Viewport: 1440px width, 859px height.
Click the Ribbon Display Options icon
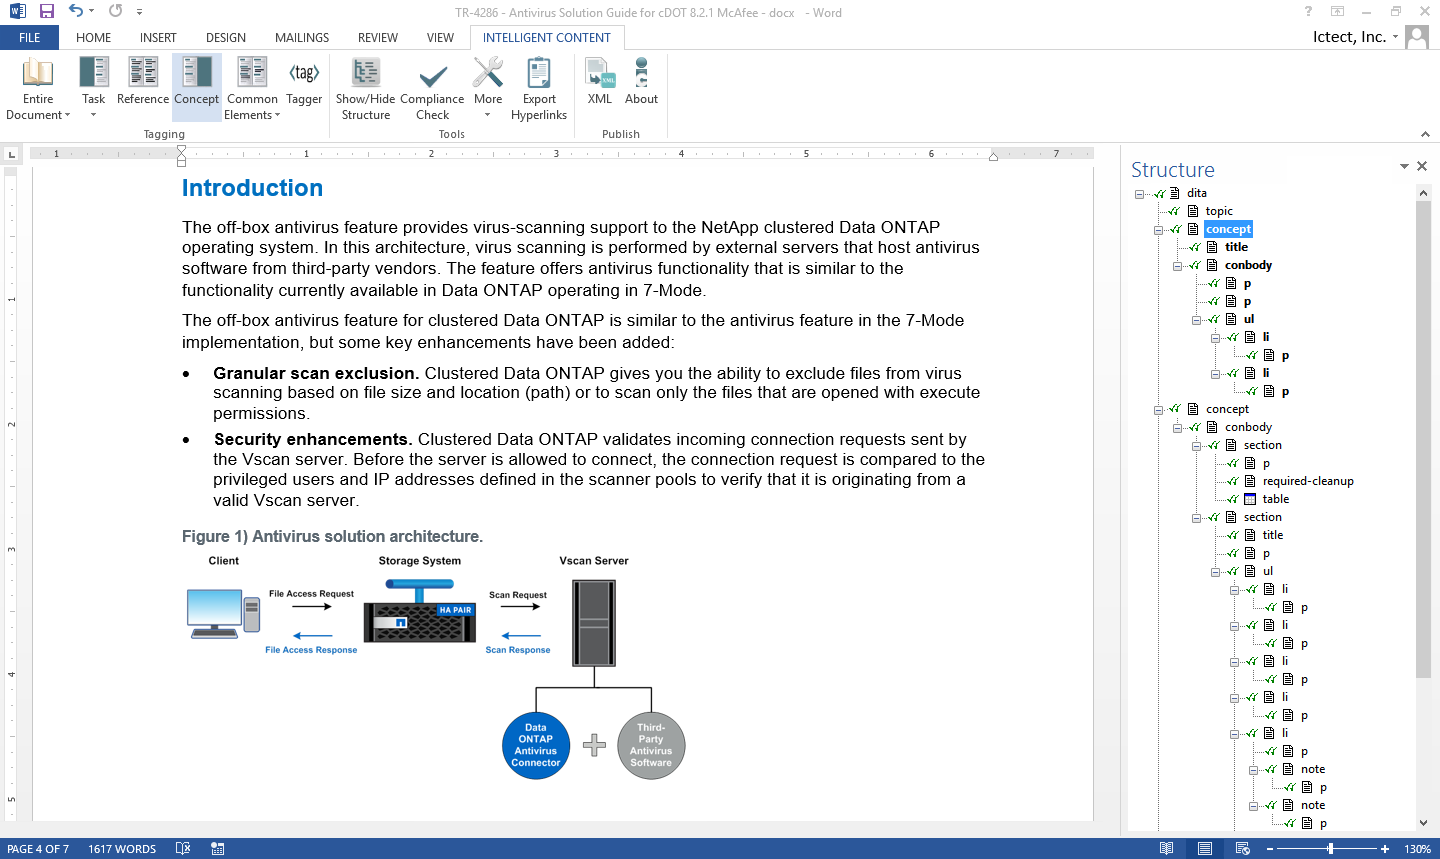(x=1337, y=11)
